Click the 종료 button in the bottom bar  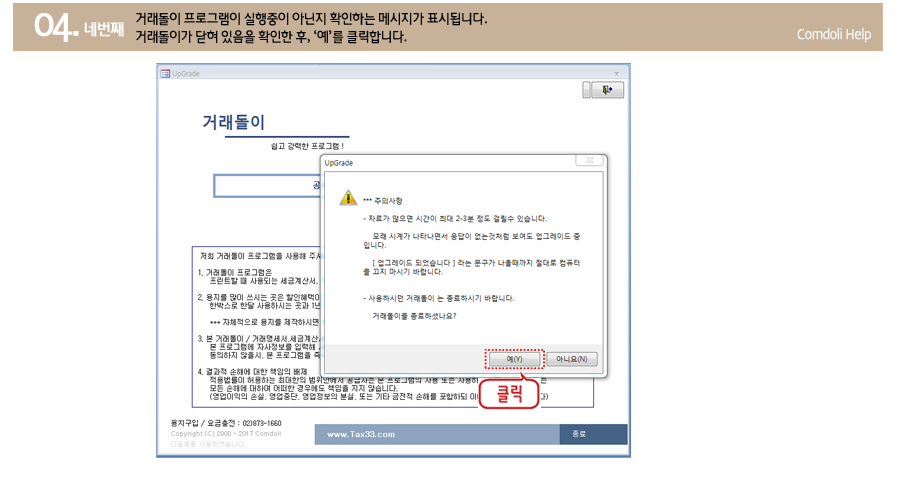(593, 434)
